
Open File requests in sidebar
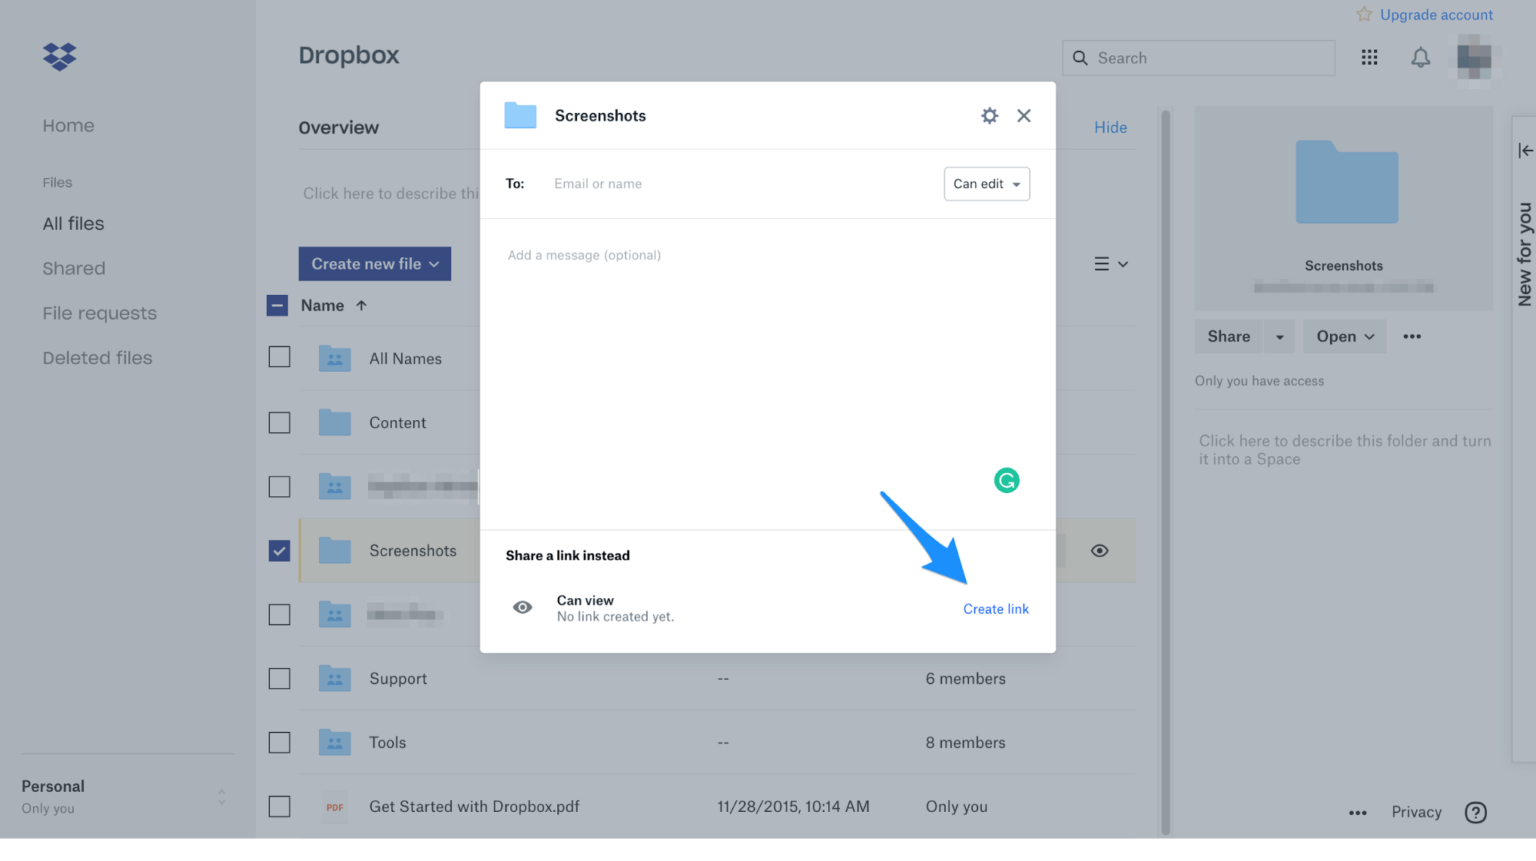[100, 313]
